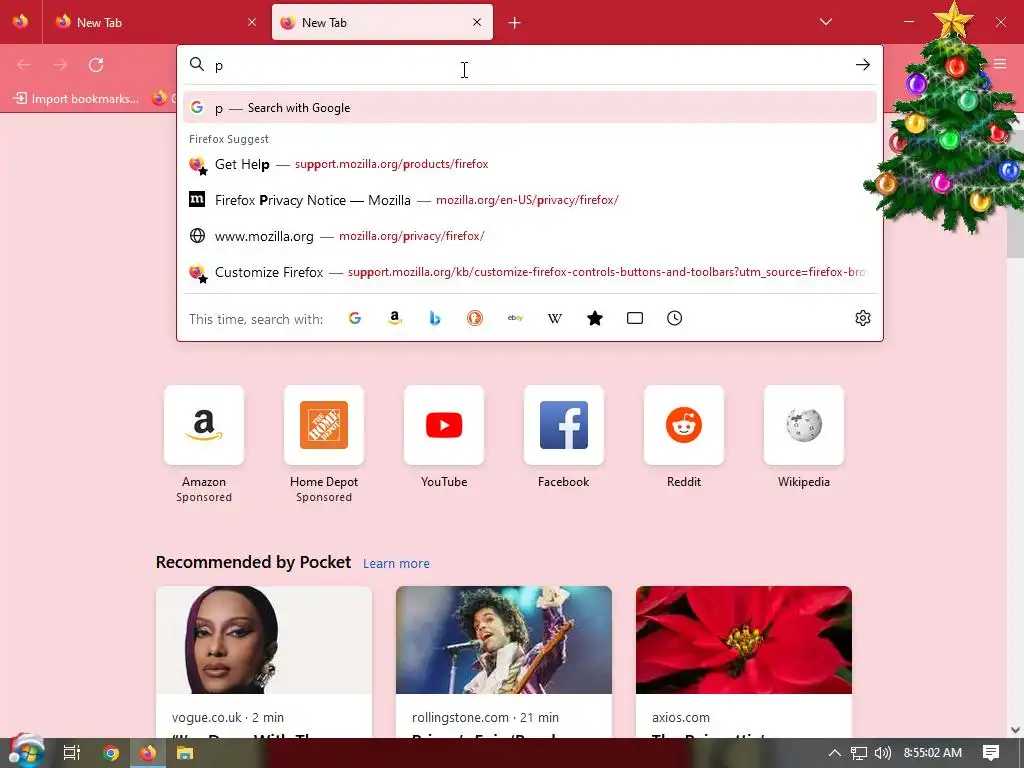Open the List all tabs dropdown
This screenshot has height=768, width=1024.
(825, 22)
